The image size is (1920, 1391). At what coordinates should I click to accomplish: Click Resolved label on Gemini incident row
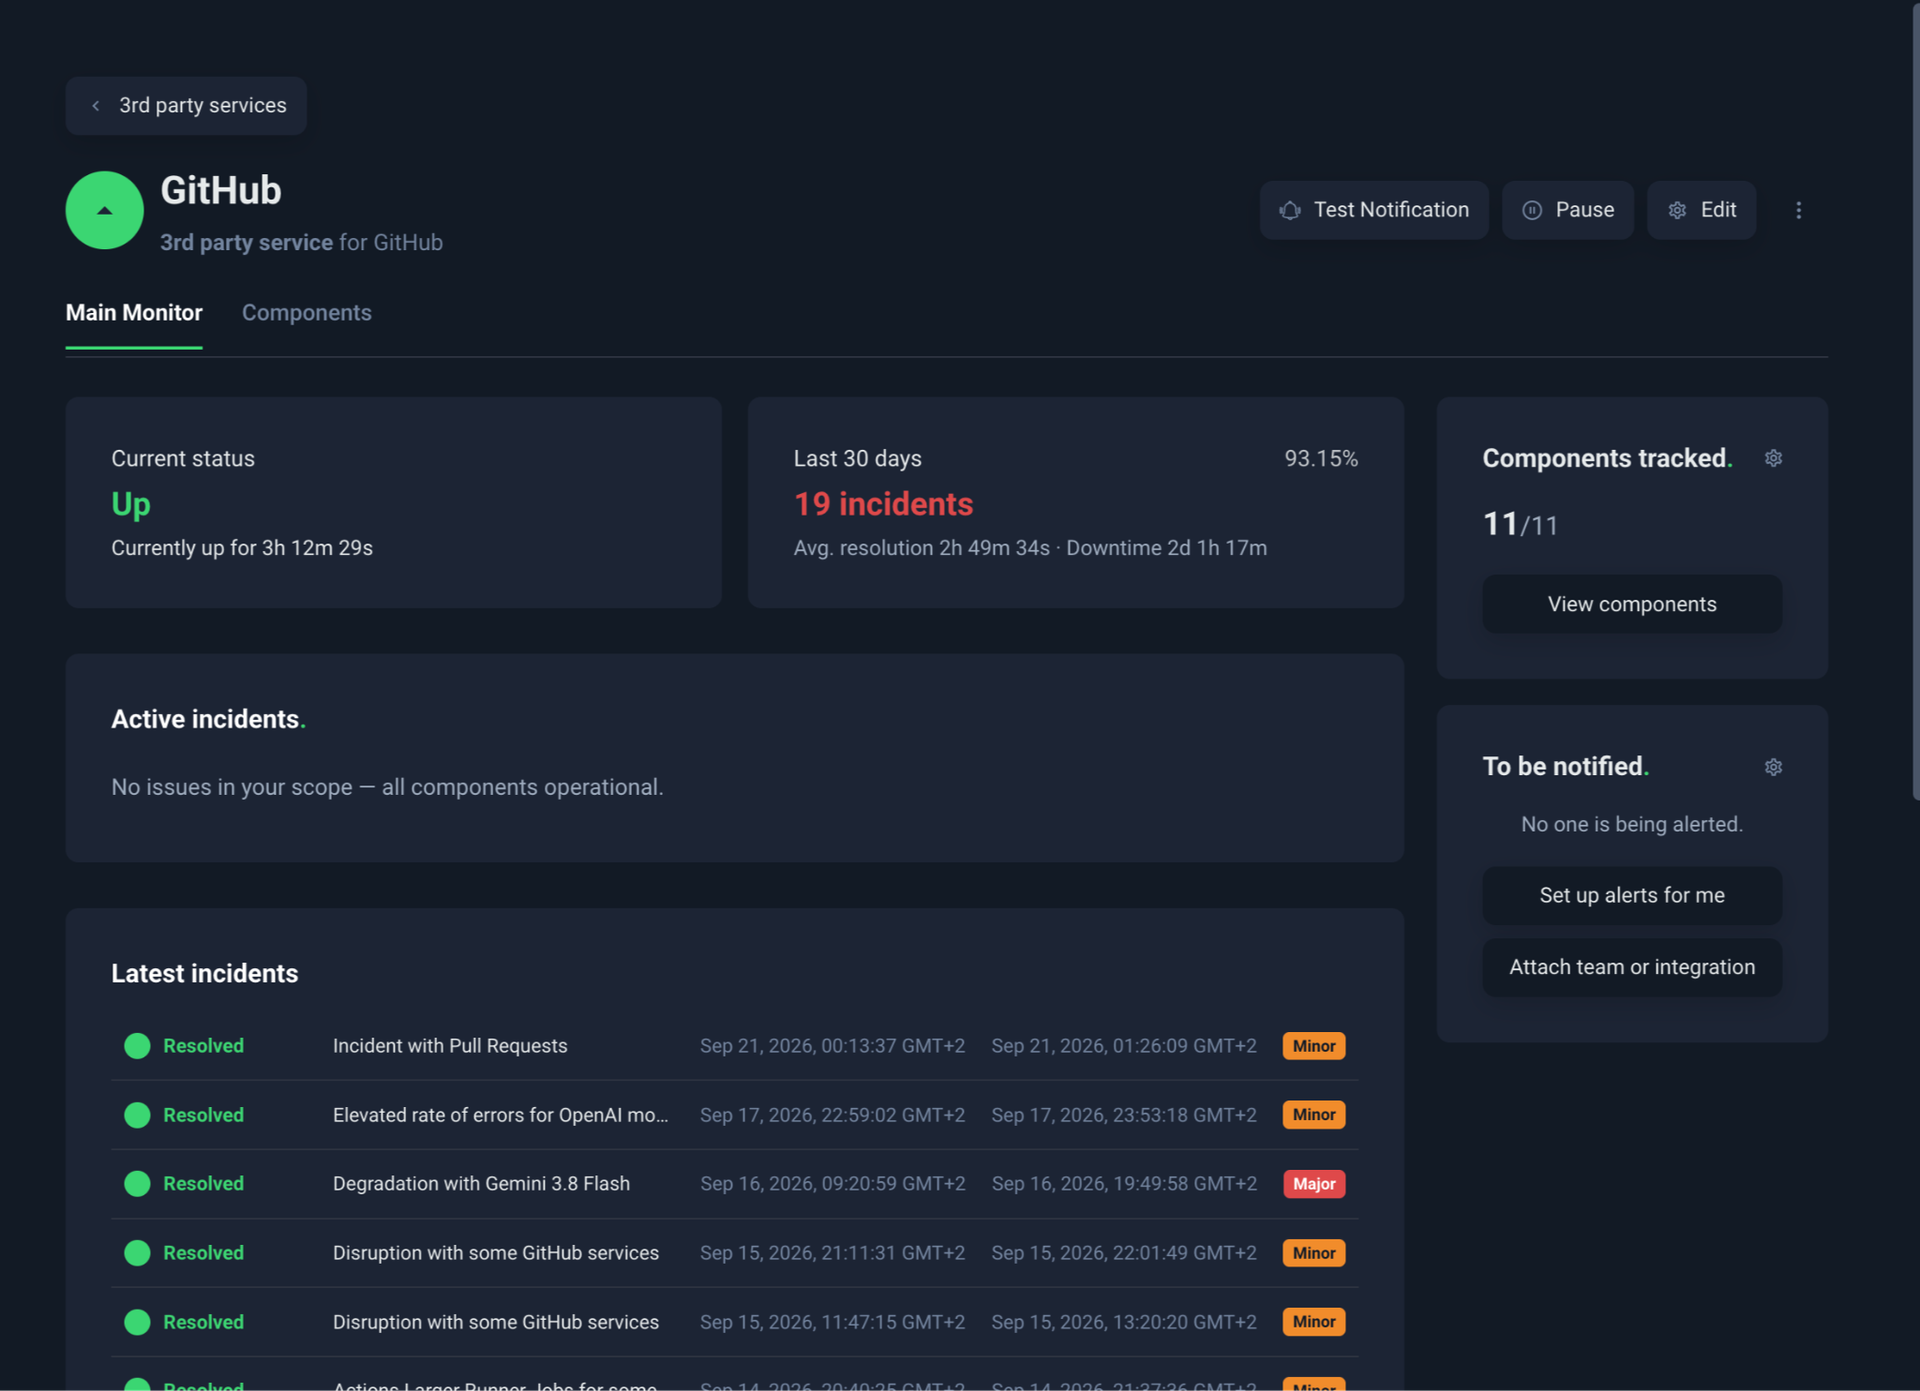point(203,1184)
